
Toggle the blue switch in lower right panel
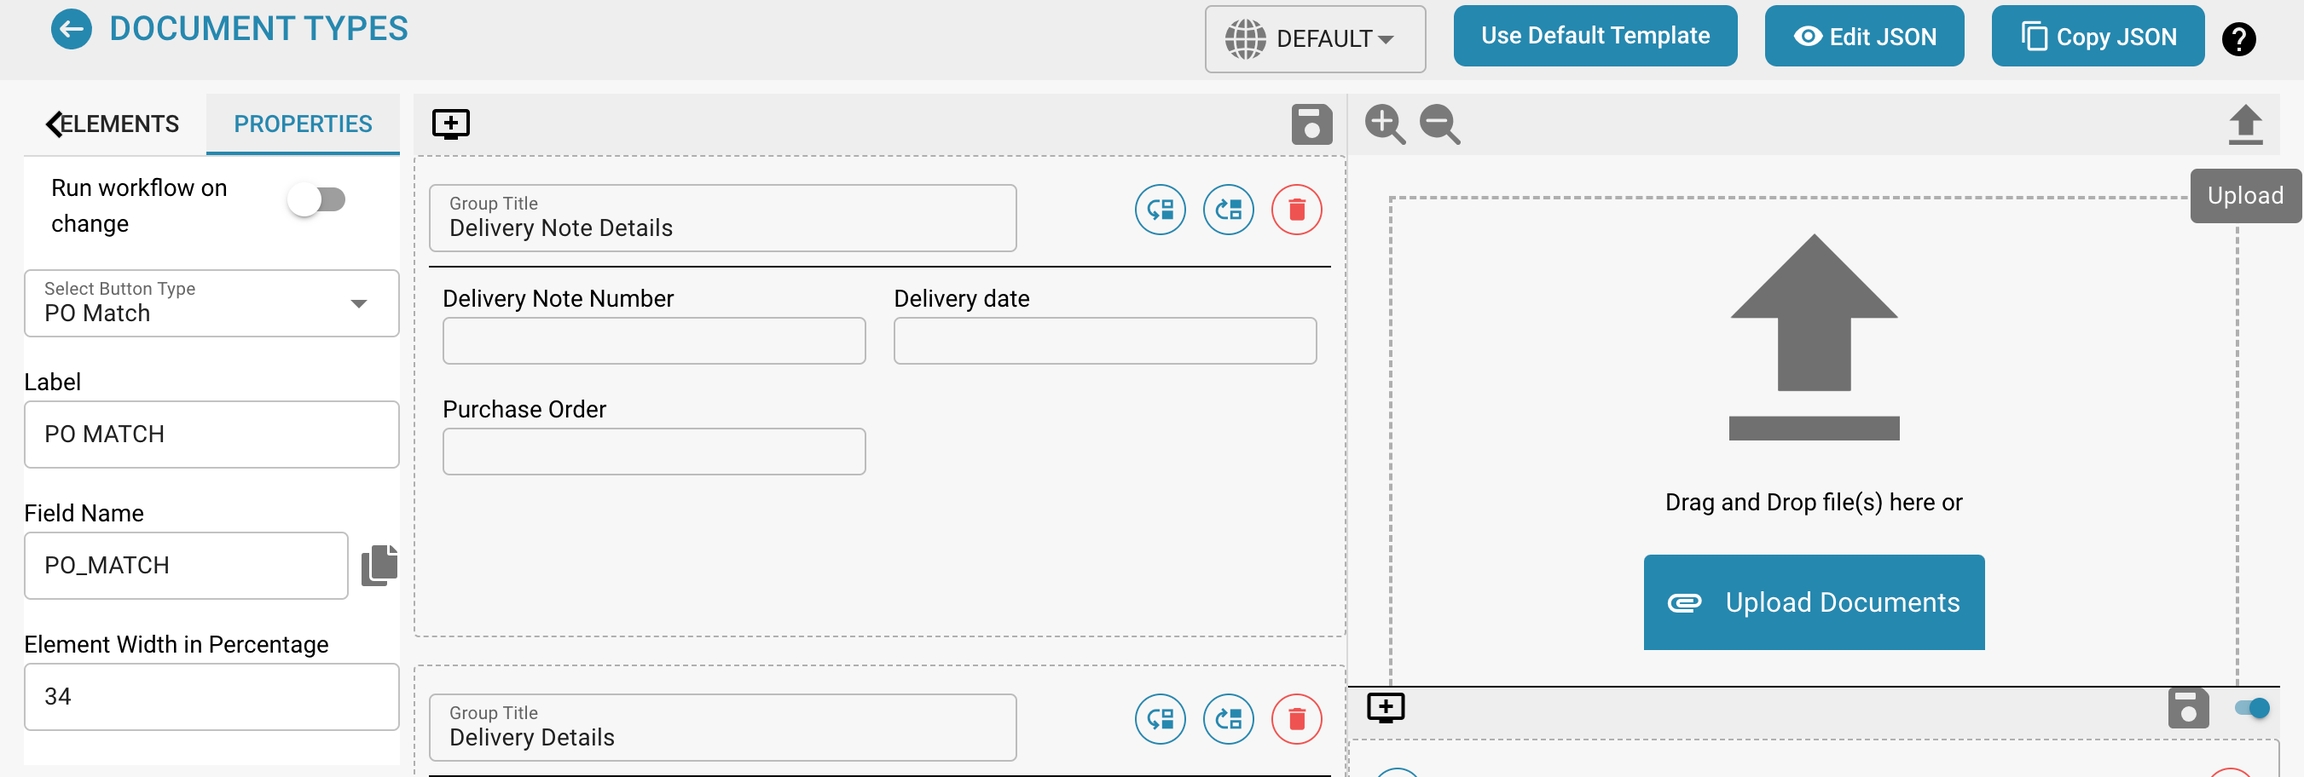coord(2251,709)
